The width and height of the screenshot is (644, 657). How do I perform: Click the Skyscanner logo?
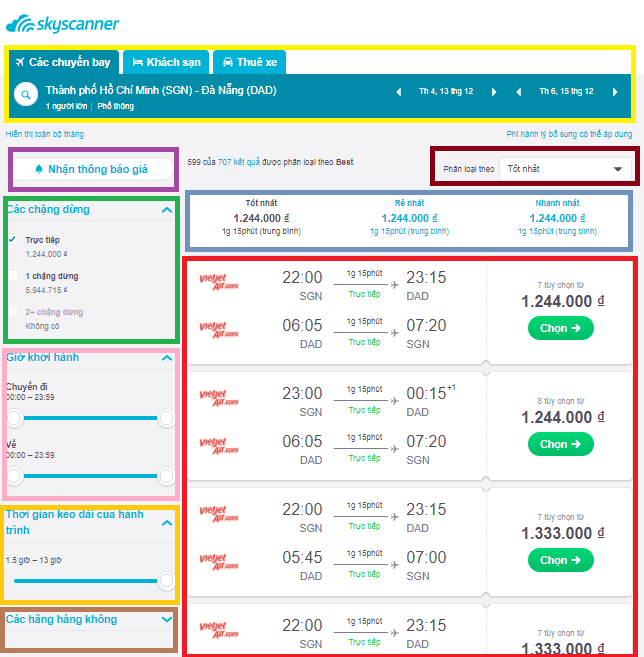[63, 24]
